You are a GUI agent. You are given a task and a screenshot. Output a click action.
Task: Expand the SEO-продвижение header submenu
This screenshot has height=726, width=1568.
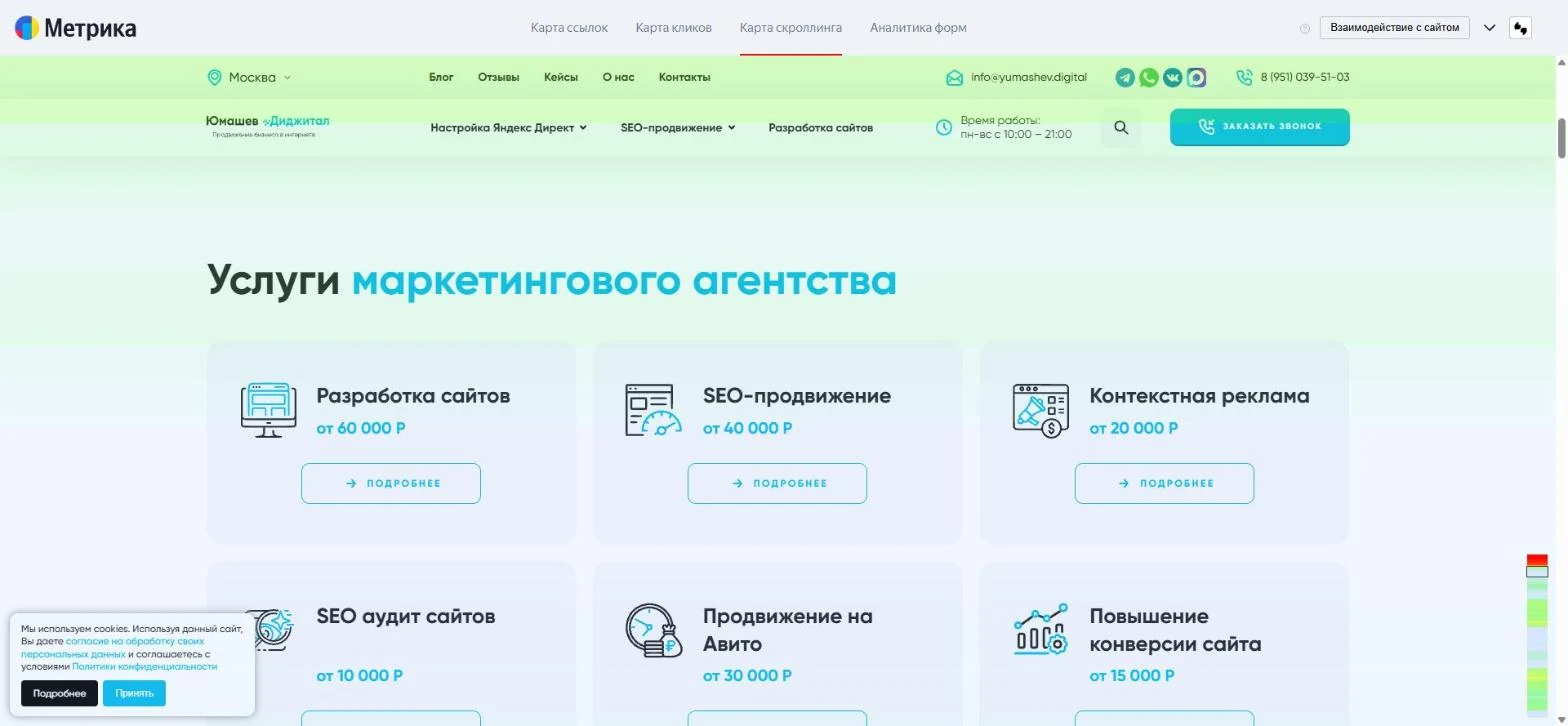pyautogui.click(x=731, y=128)
